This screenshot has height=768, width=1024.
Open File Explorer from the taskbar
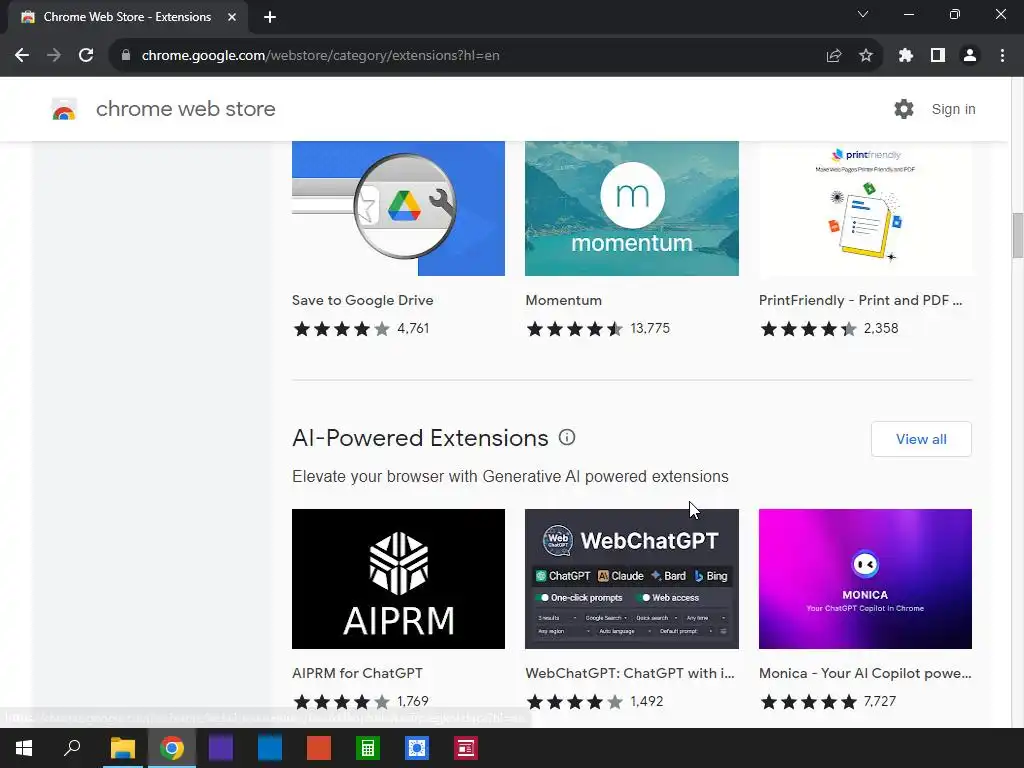pyautogui.click(x=122, y=748)
